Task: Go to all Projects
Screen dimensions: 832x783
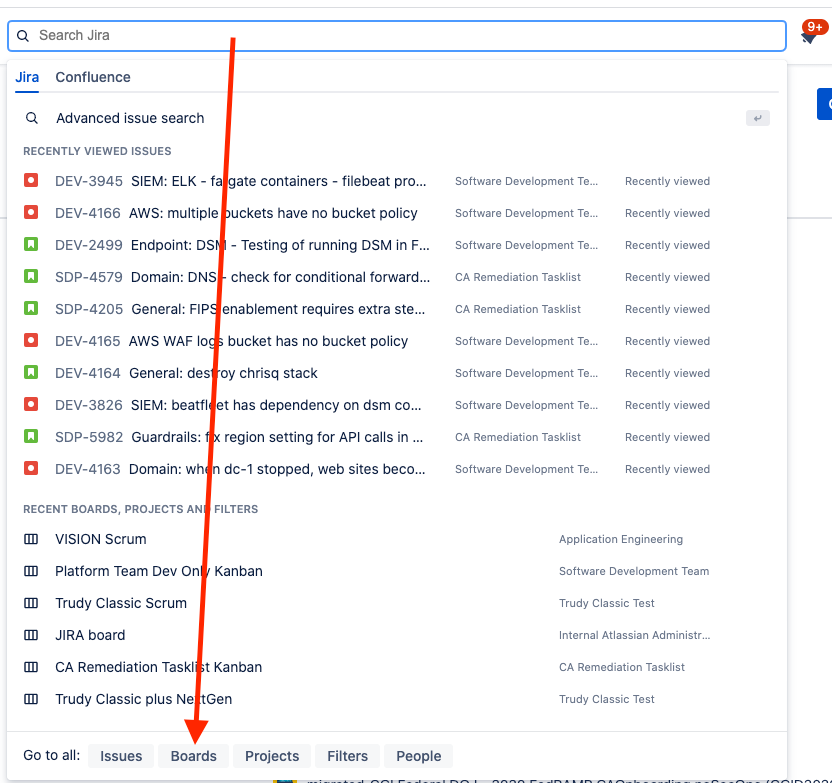Action: click(x=272, y=756)
